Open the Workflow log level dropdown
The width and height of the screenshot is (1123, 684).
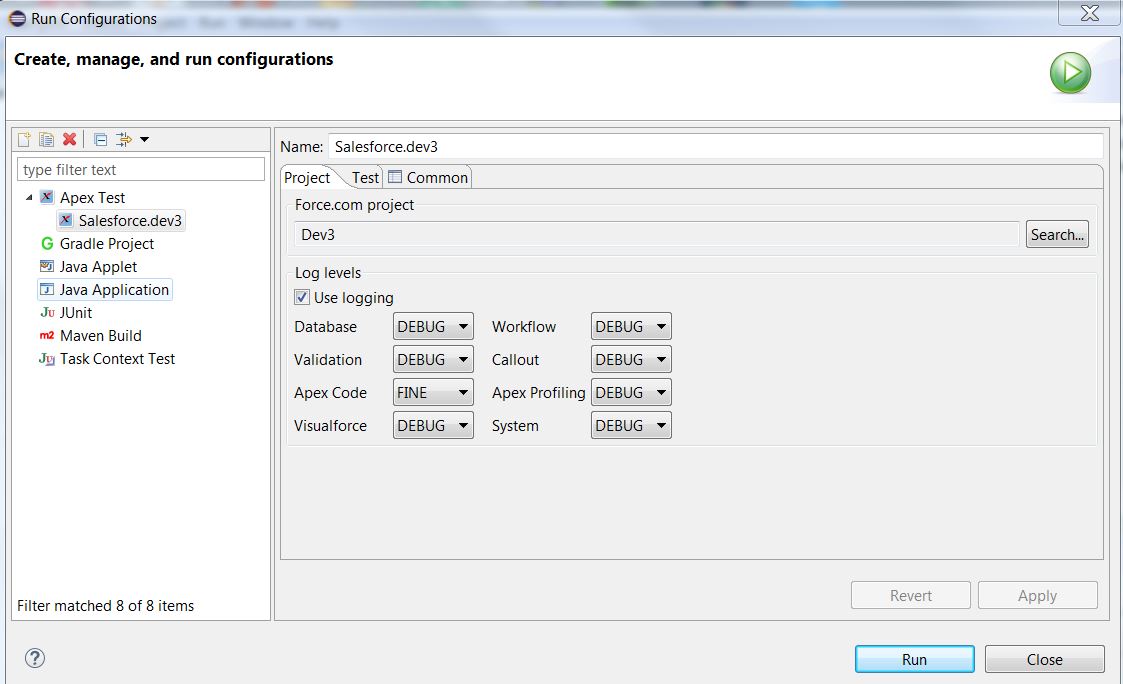631,327
